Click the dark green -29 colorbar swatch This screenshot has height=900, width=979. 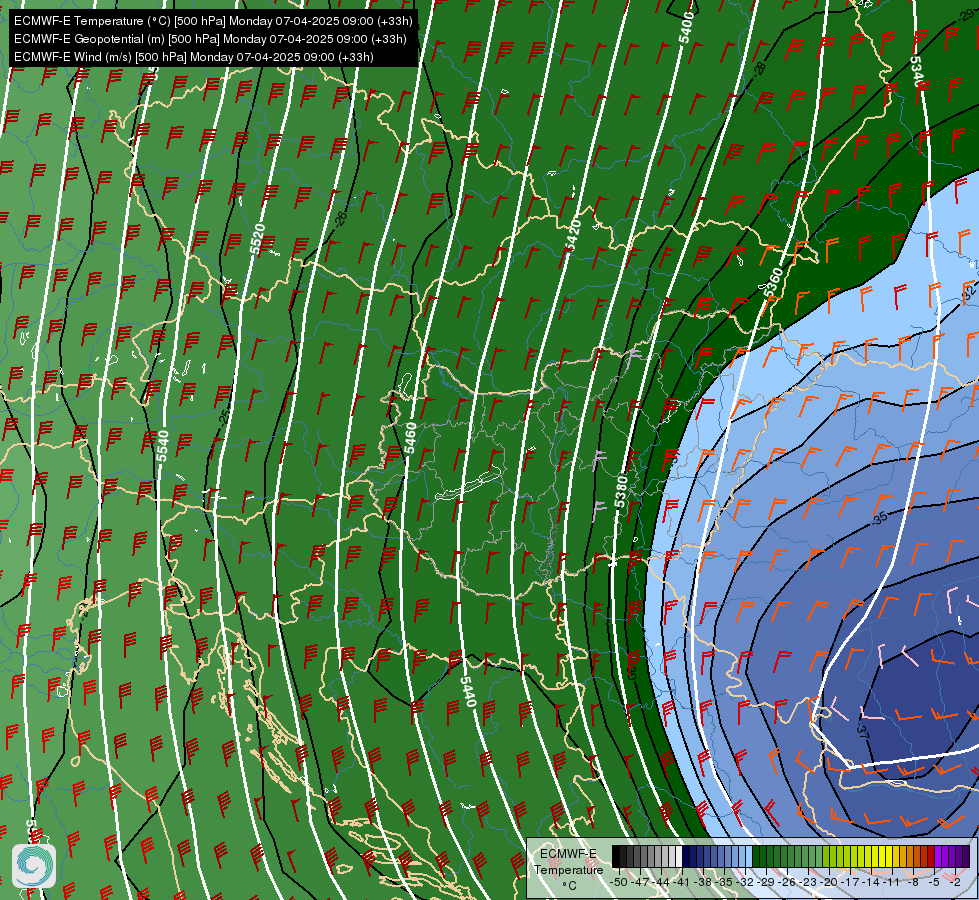(x=770, y=856)
